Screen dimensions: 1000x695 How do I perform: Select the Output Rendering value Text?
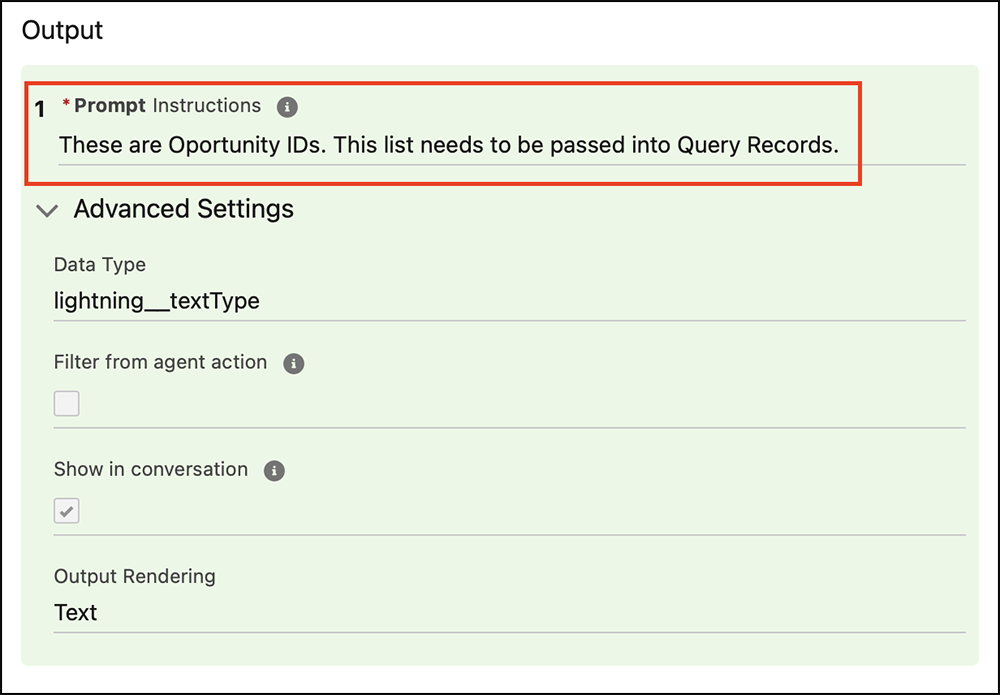75,612
